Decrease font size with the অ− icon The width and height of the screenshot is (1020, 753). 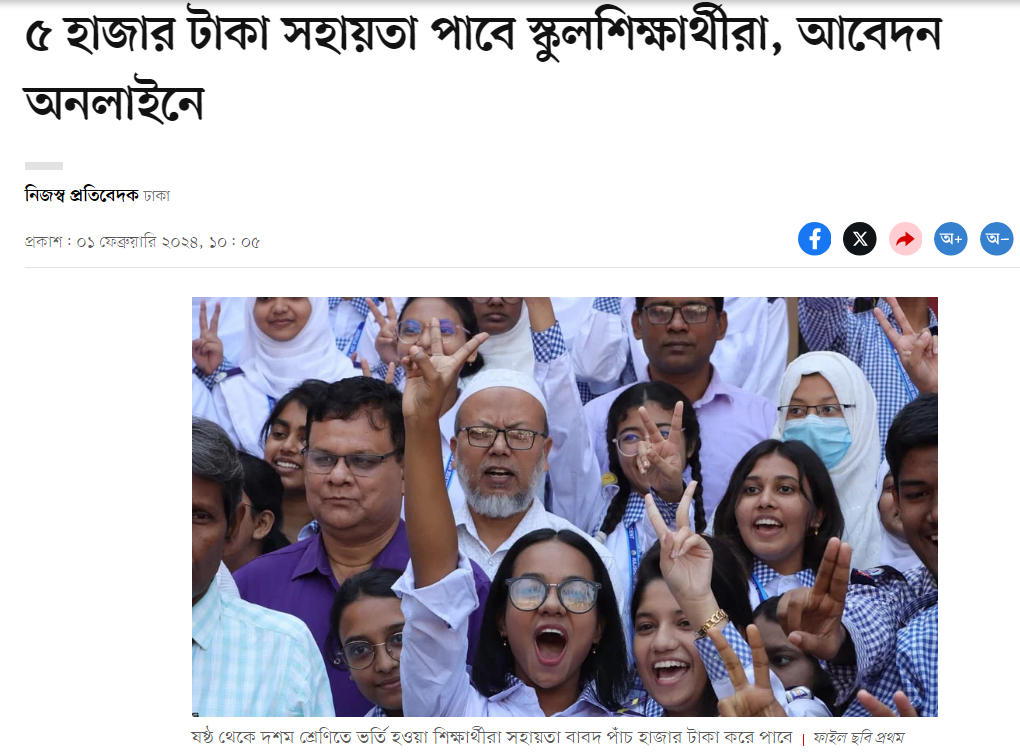click(997, 239)
